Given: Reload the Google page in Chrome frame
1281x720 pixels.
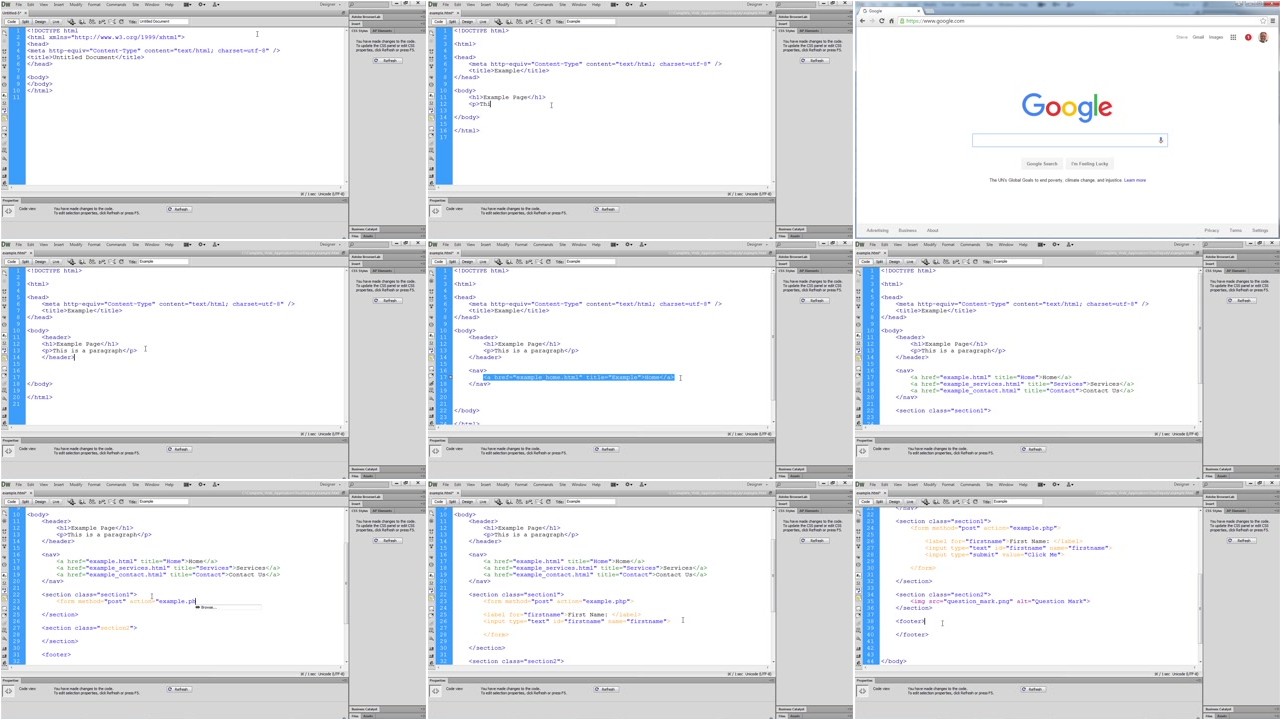Looking at the screenshot, I should point(882,21).
